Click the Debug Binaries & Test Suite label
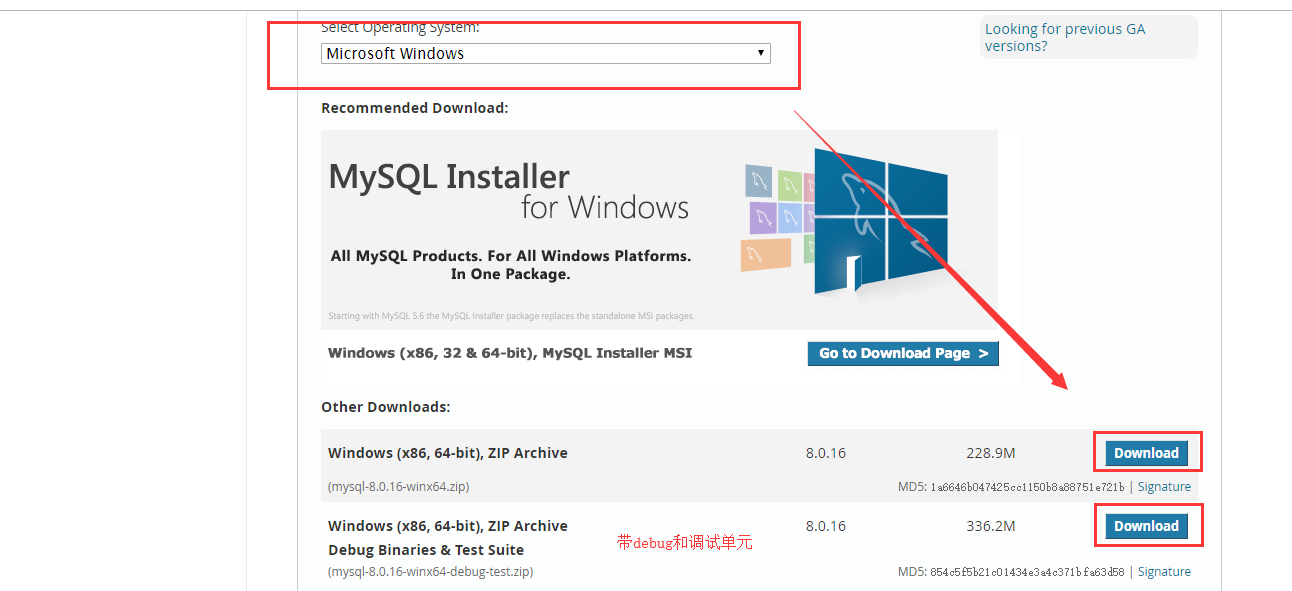The height and width of the screenshot is (591, 1292). pos(426,550)
